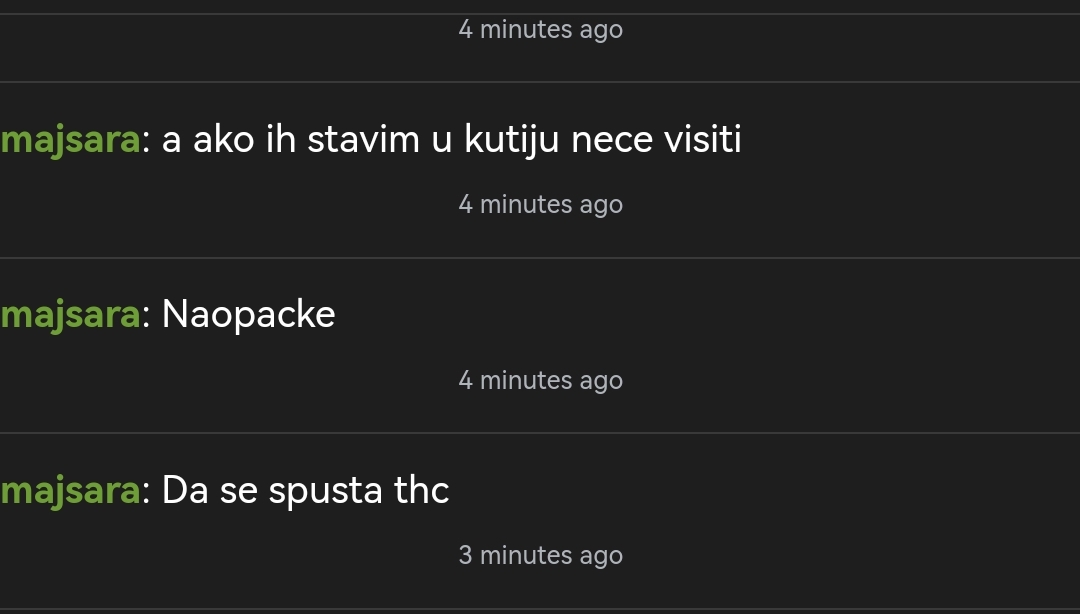Click the divider line above the kutiju message
This screenshot has width=1080, height=614.
[540, 82]
